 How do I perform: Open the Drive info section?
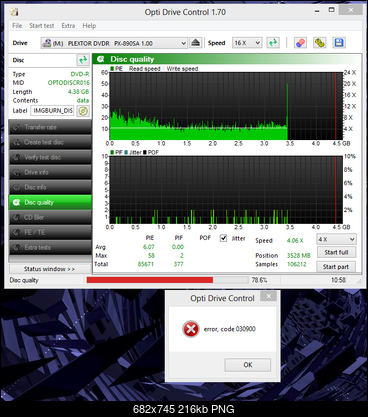50,172
